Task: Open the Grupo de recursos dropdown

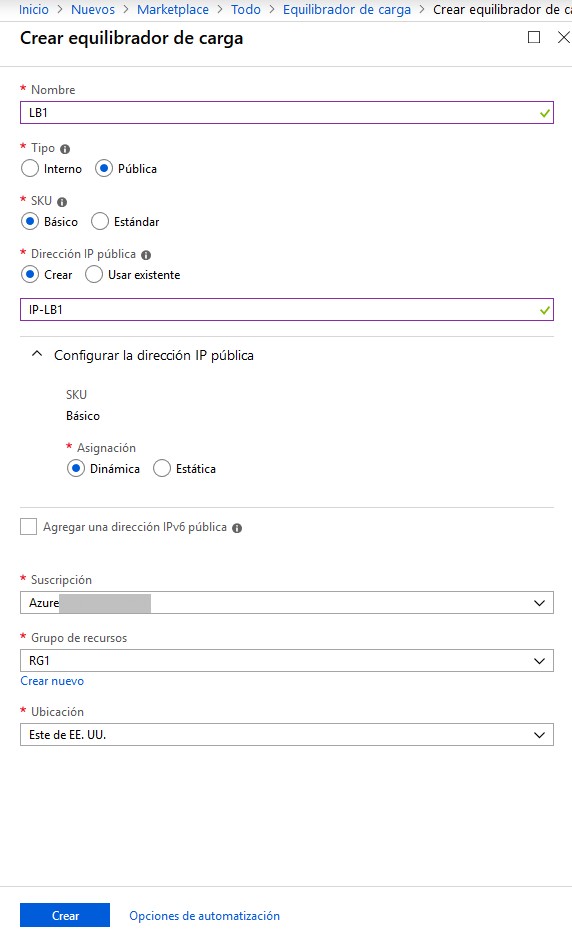Action: click(x=287, y=661)
